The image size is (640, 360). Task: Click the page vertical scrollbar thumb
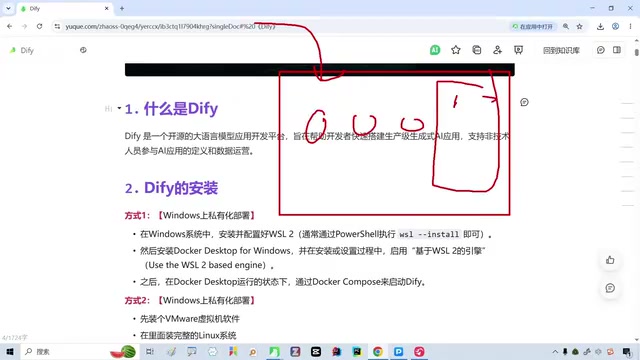(637, 53)
